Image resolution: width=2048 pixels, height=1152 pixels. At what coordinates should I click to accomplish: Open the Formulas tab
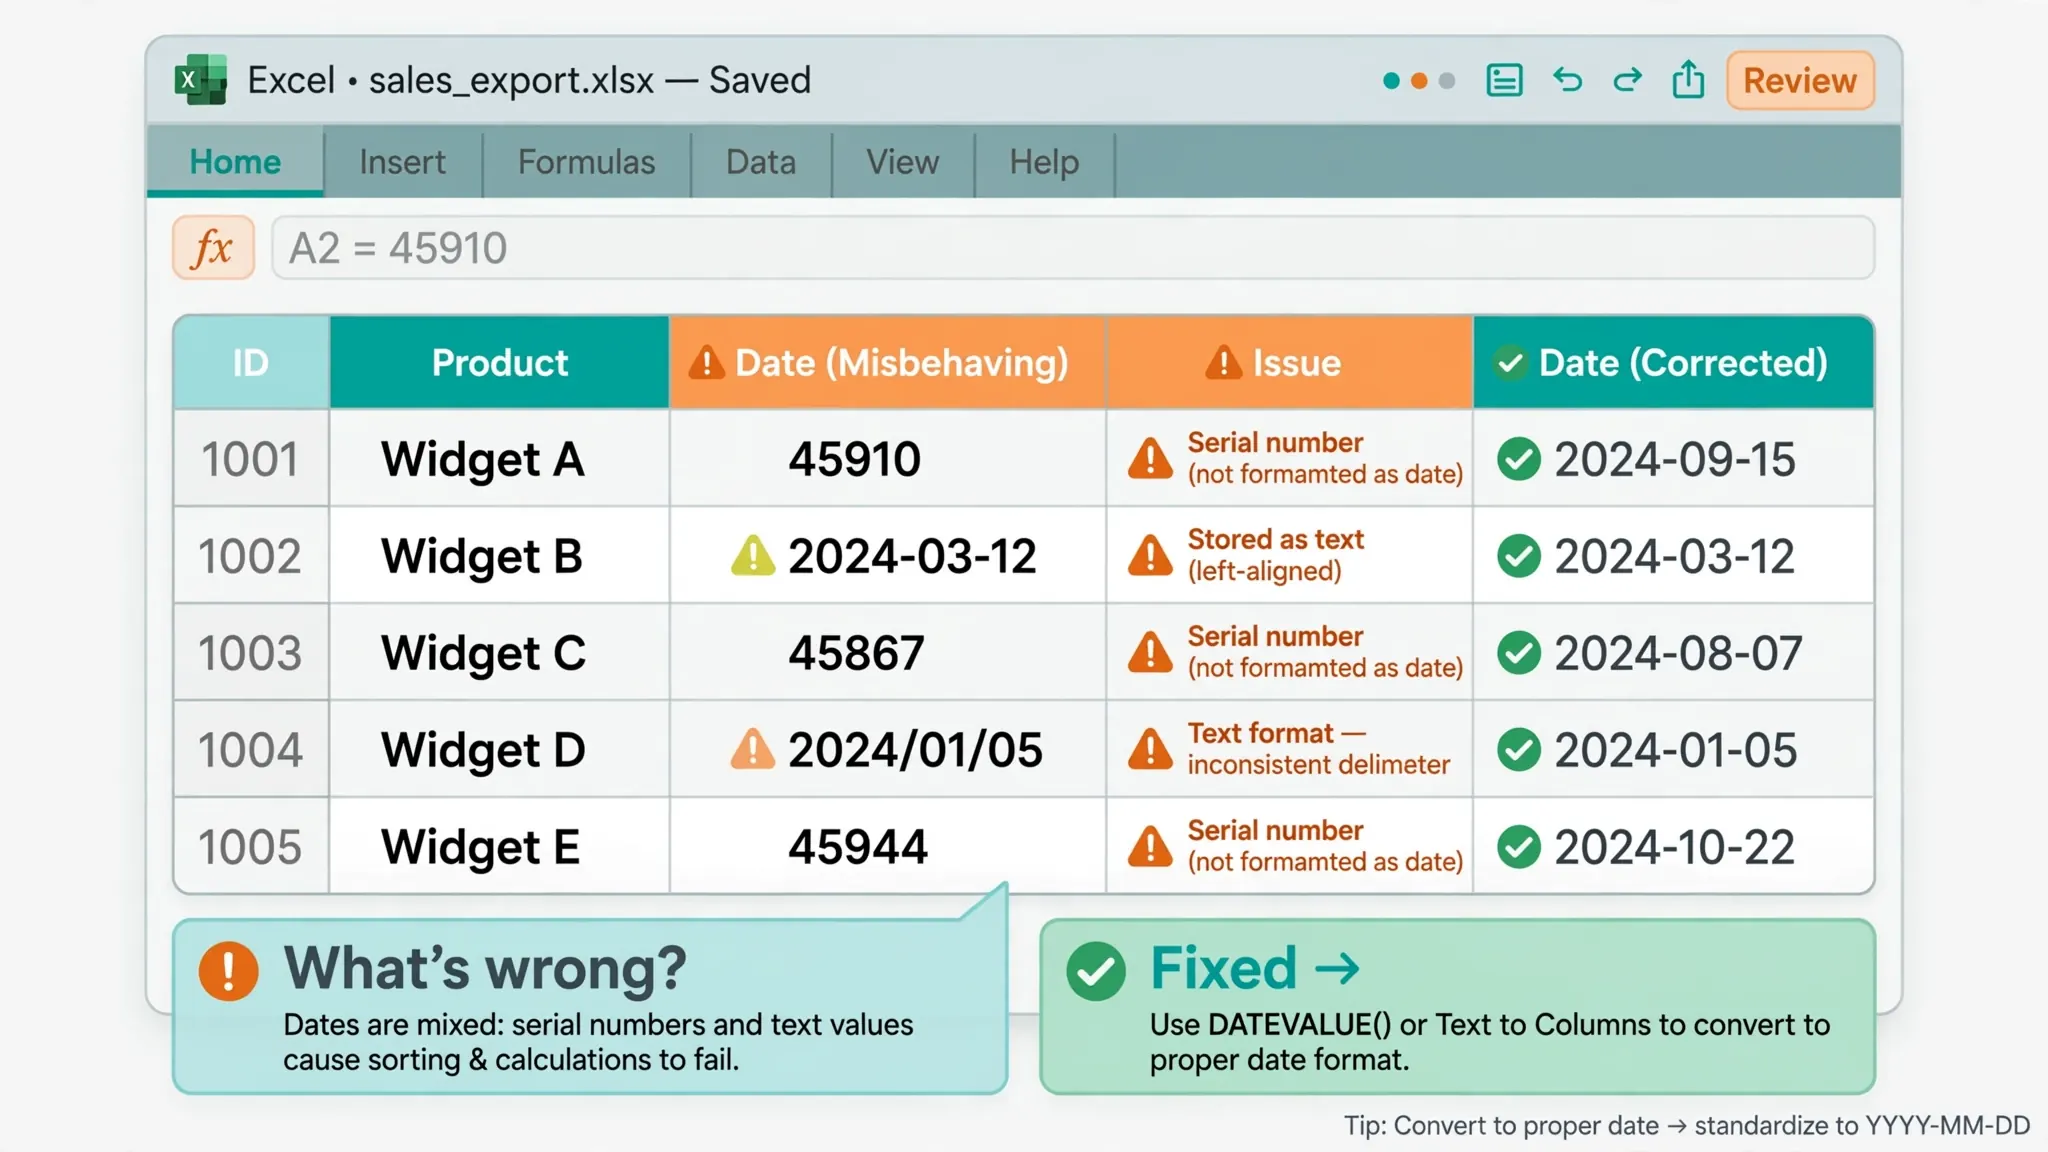click(586, 162)
